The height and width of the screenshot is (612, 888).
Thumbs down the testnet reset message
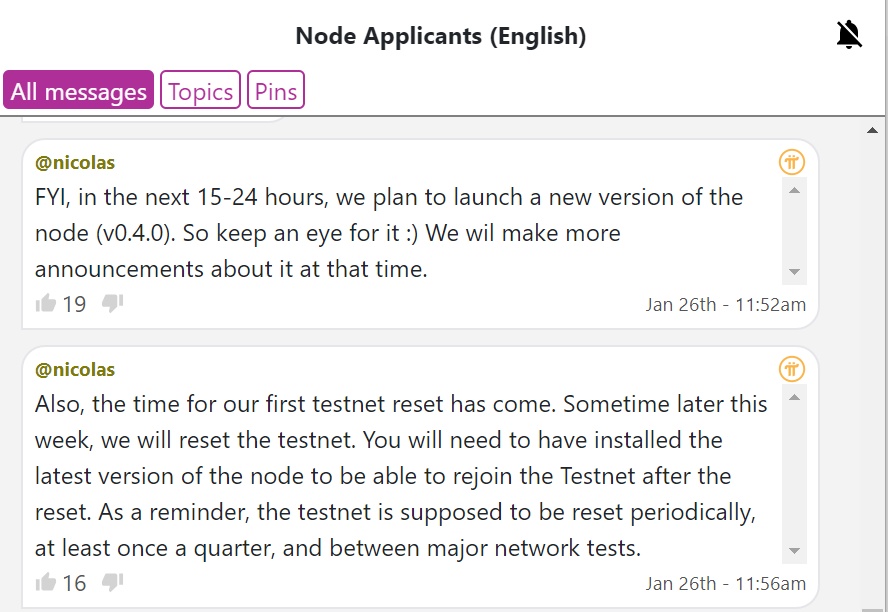112,582
